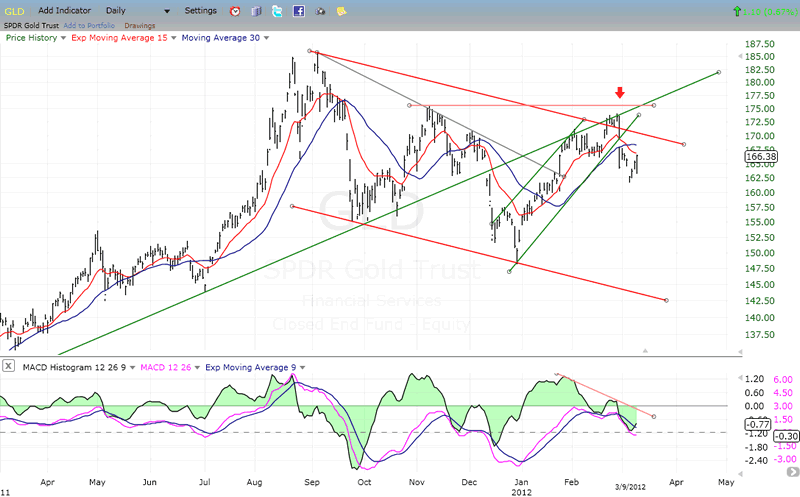The height and width of the screenshot is (497, 800).
Task: Click the red down arrow marker on chart
Action: (x=620, y=95)
